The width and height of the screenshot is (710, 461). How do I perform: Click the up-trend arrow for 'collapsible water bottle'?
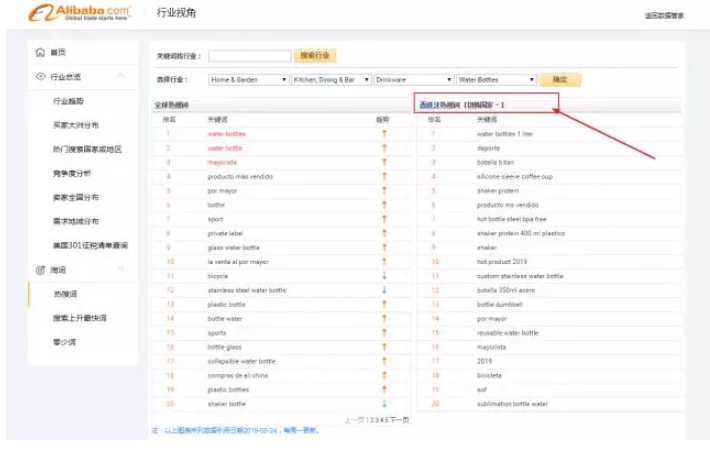point(384,361)
